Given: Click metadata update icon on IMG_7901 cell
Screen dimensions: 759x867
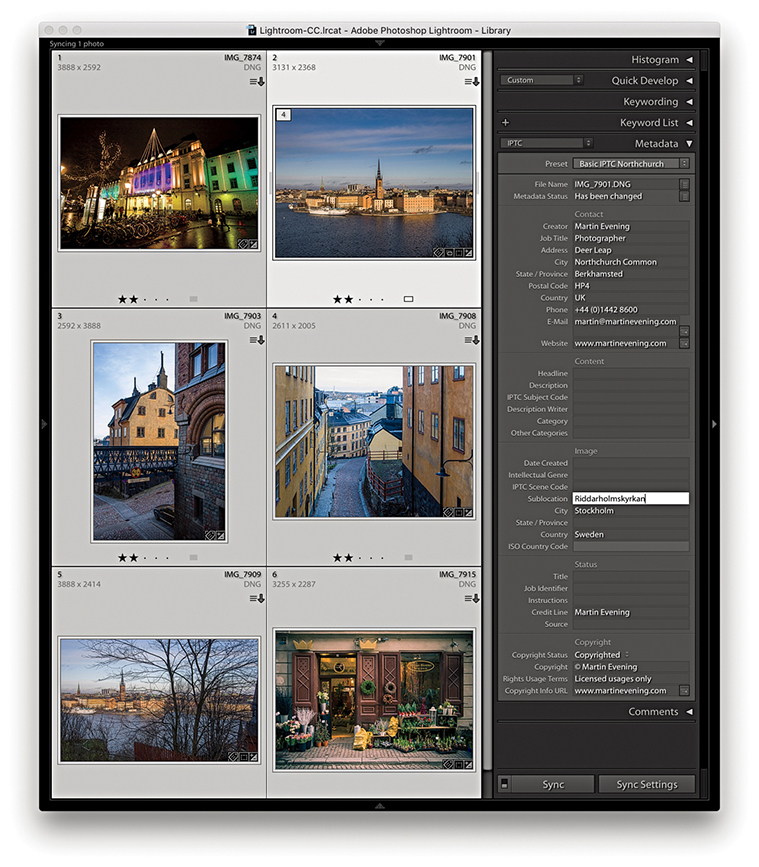Looking at the screenshot, I should tap(470, 82).
